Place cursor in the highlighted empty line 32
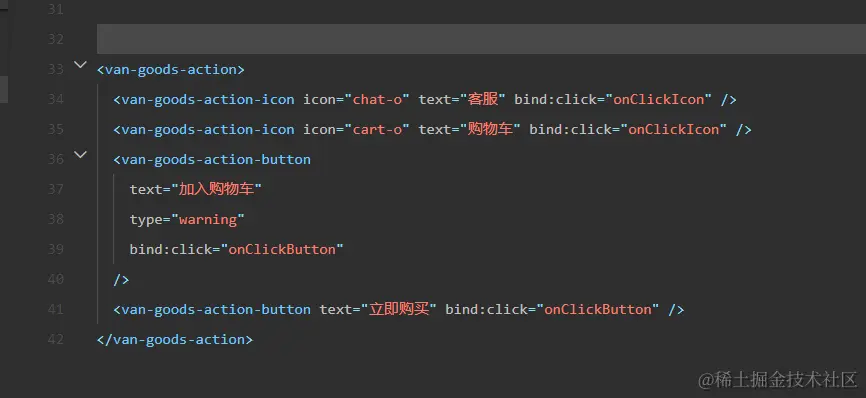 [x=481, y=39]
